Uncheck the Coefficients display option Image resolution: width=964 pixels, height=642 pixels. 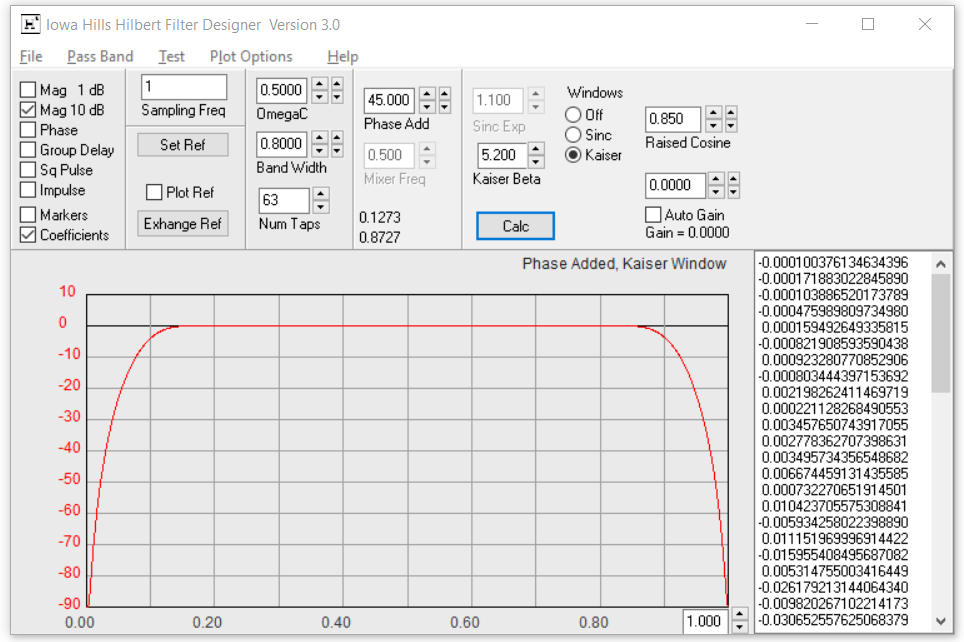click(x=25, y=234)
